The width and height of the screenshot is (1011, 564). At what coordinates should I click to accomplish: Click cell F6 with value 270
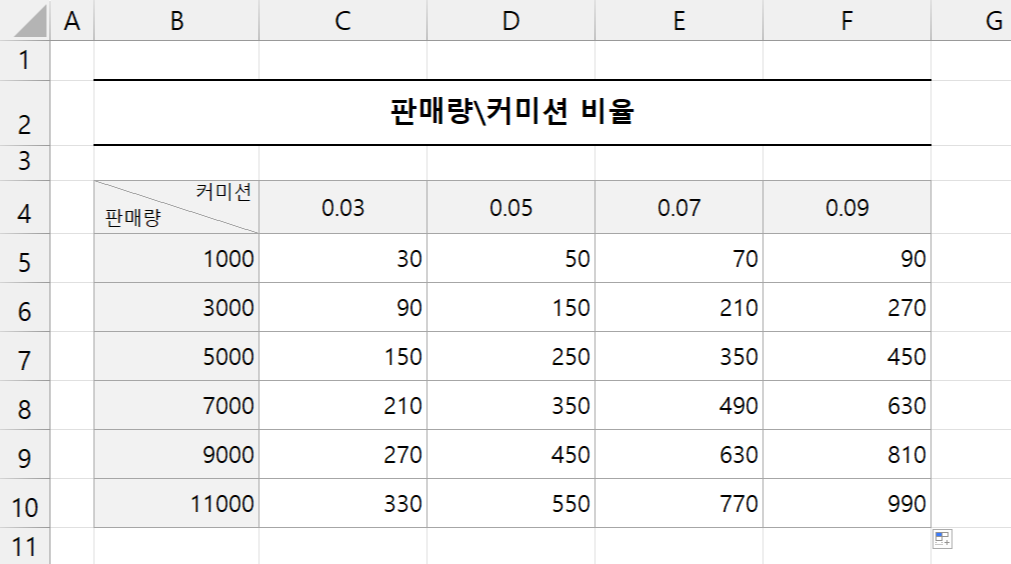[x=847, y=307]
